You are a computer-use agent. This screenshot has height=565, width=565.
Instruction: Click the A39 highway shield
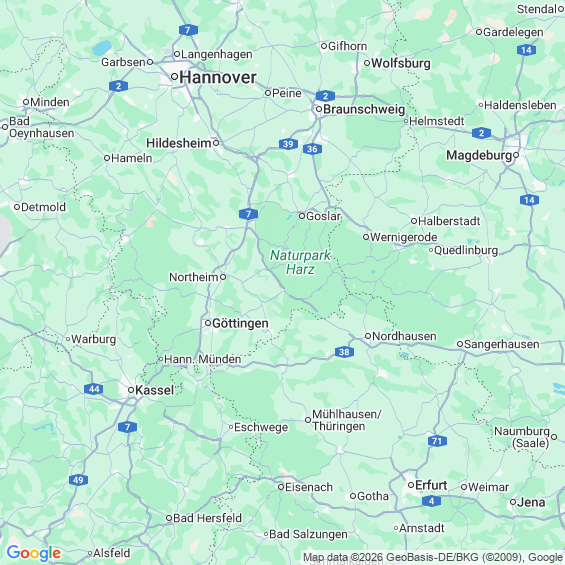[288, 144]
